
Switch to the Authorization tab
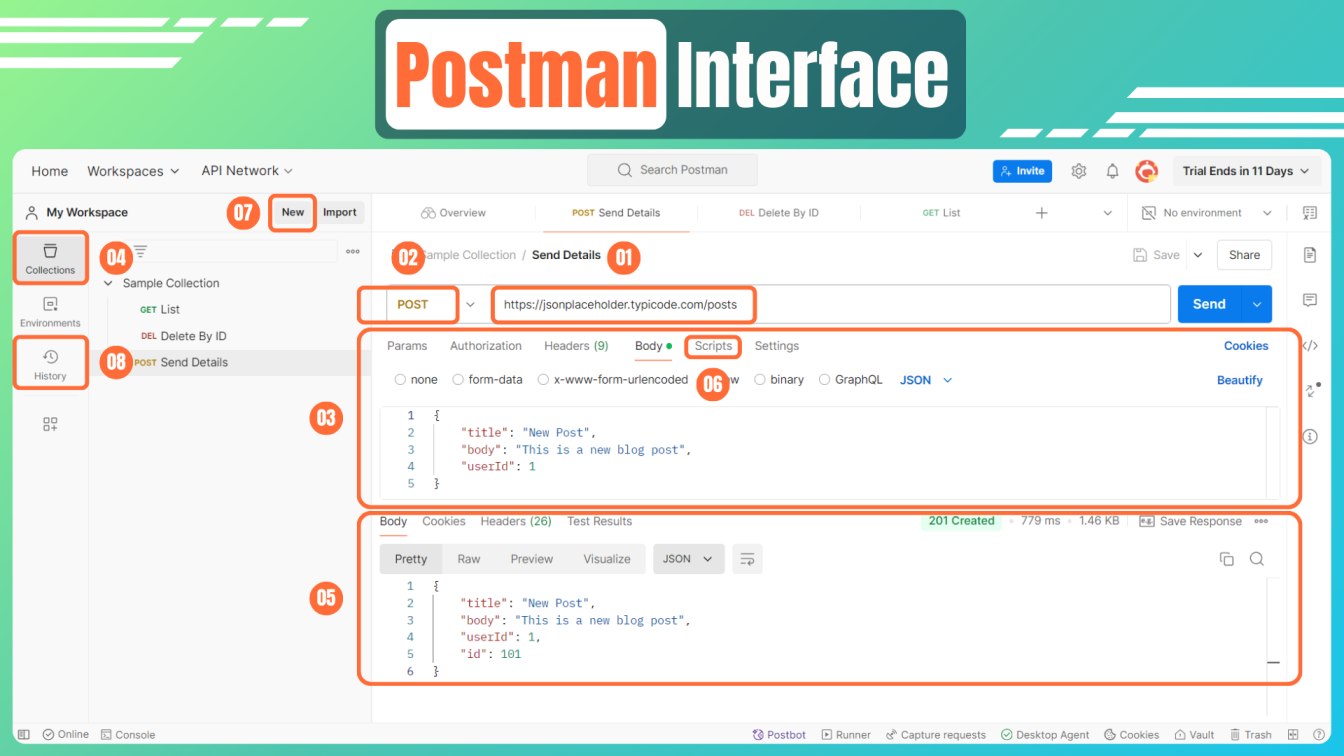point(486,346)
